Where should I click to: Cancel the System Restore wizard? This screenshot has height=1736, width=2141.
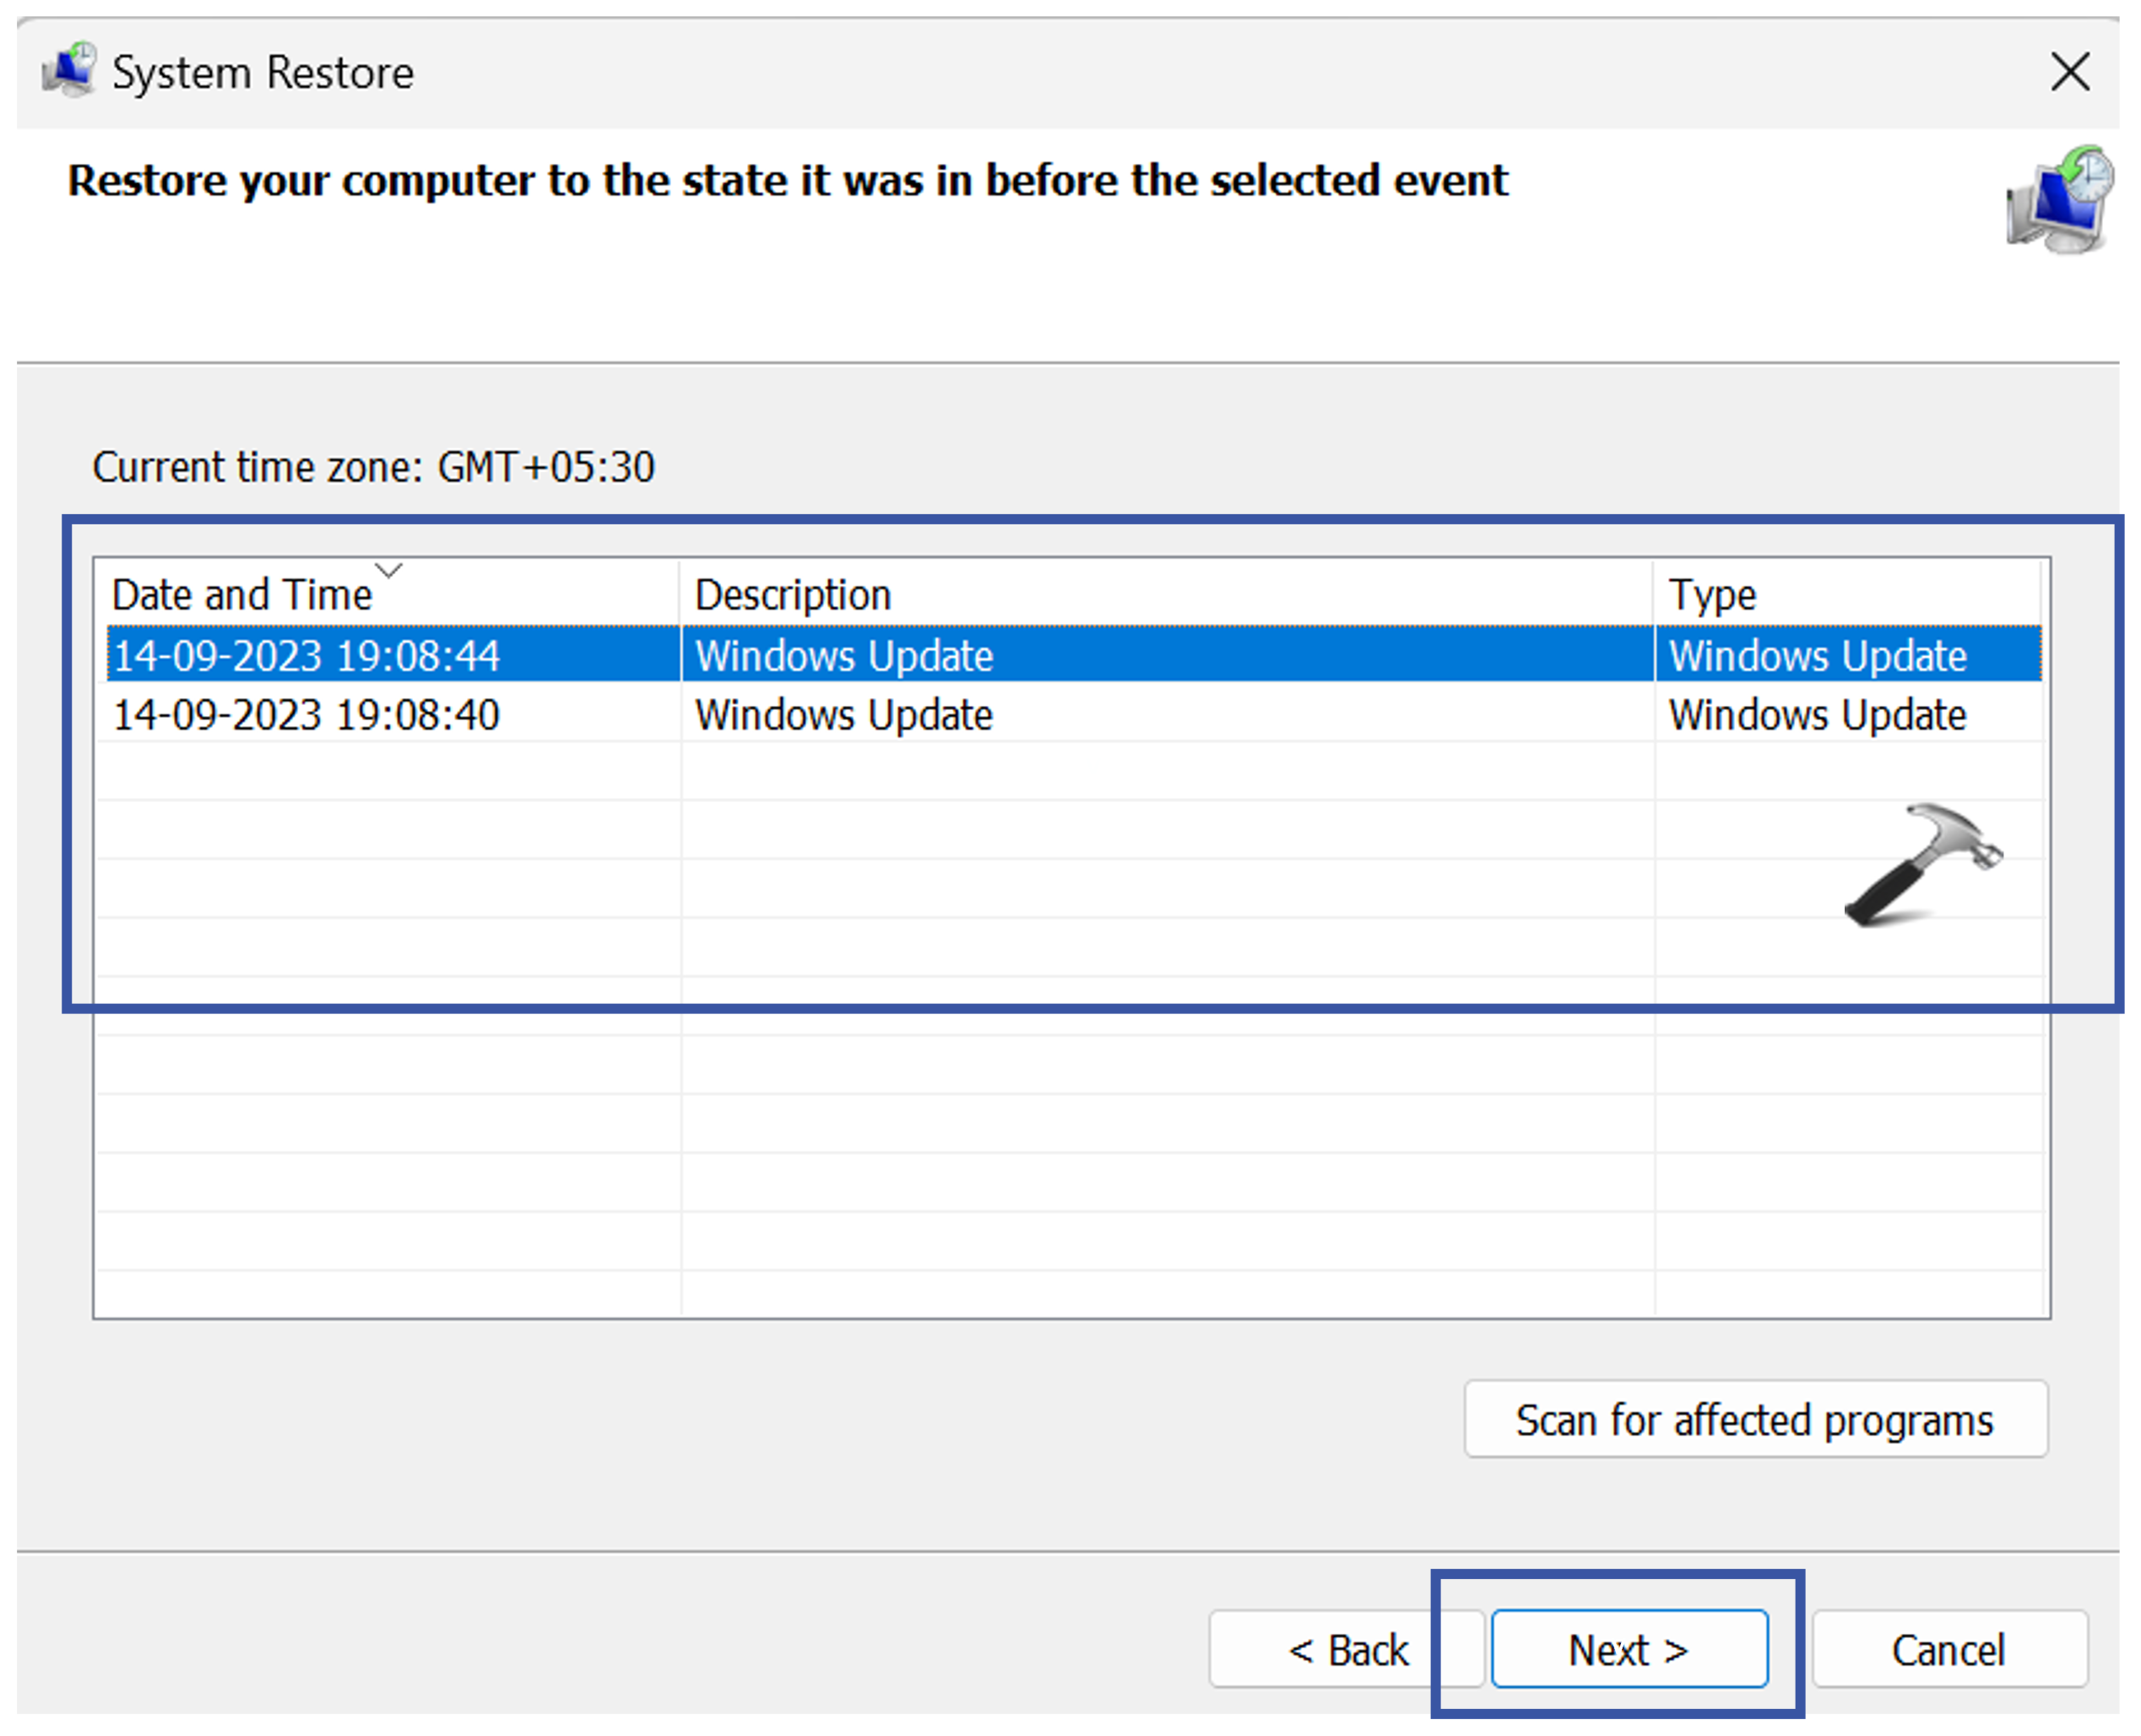(x=1948, y=1650)
